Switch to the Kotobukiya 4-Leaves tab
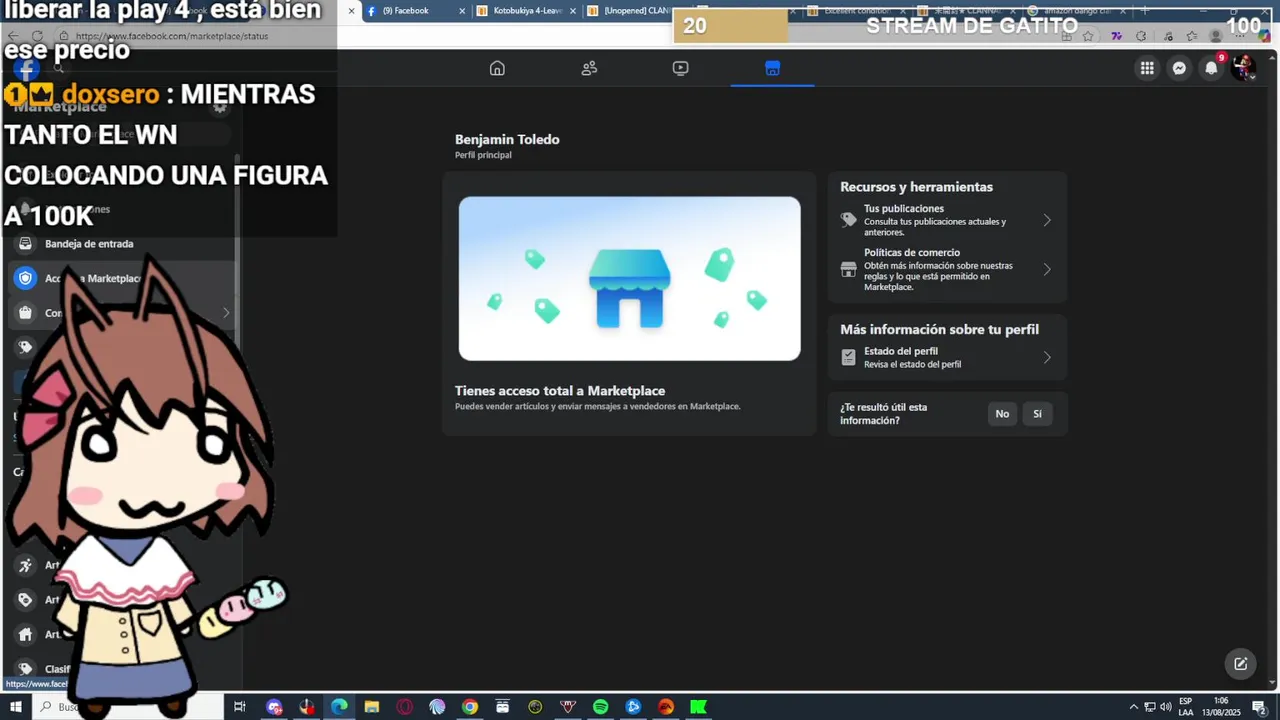Screen dimensions: 1280x720 [x=527, y=11]
